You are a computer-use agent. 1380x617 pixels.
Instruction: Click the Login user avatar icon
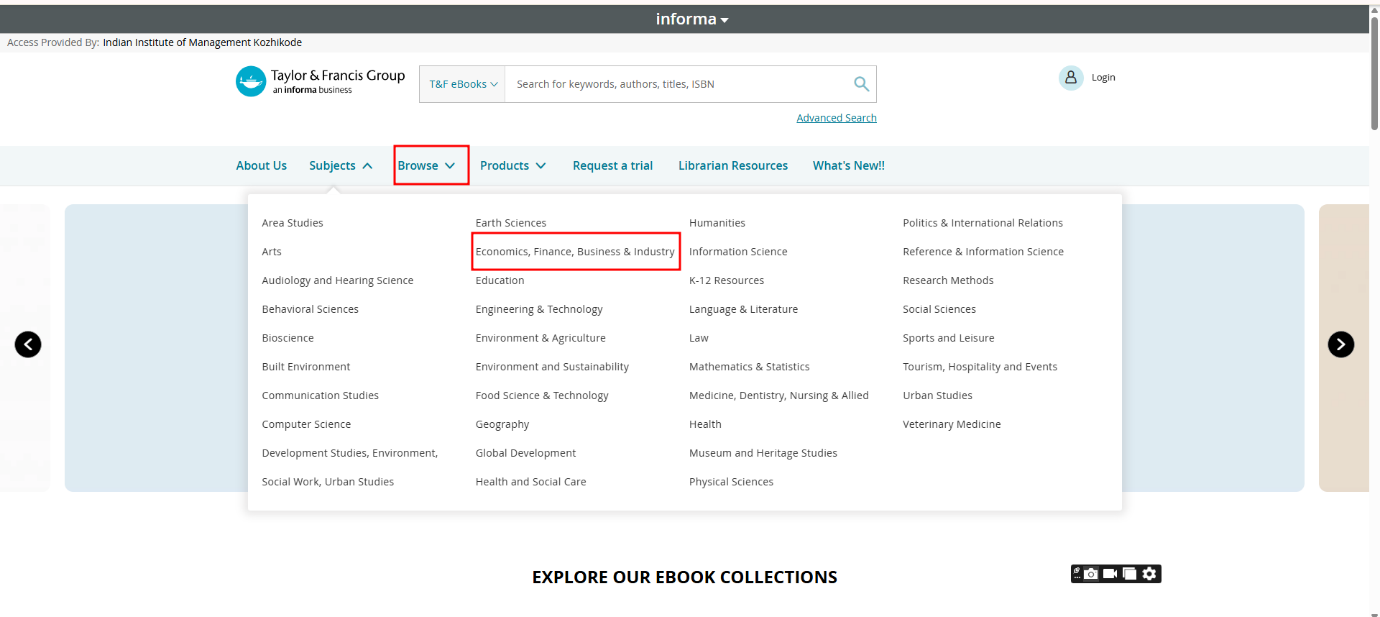(x=1071, y=78)
